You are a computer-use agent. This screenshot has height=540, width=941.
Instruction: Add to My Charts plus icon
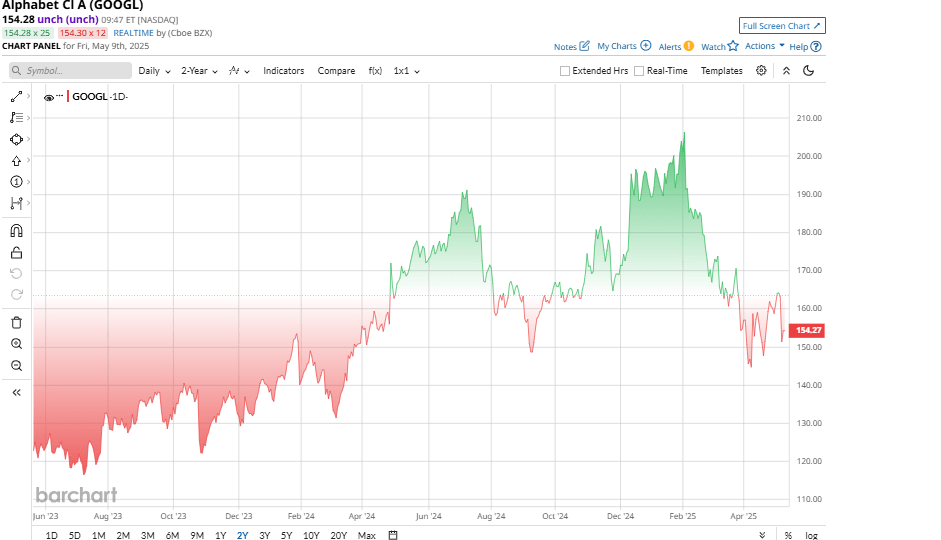click(646, 46)
